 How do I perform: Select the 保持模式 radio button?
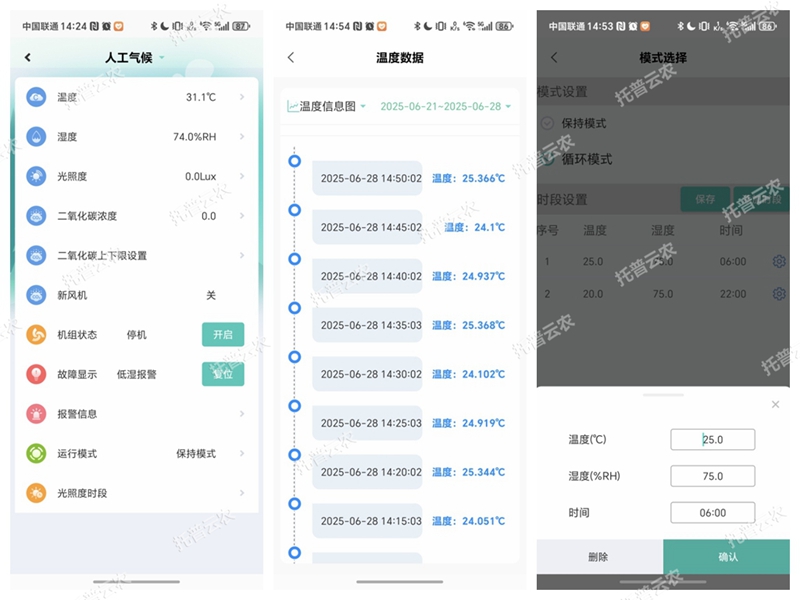pos(549,121)
